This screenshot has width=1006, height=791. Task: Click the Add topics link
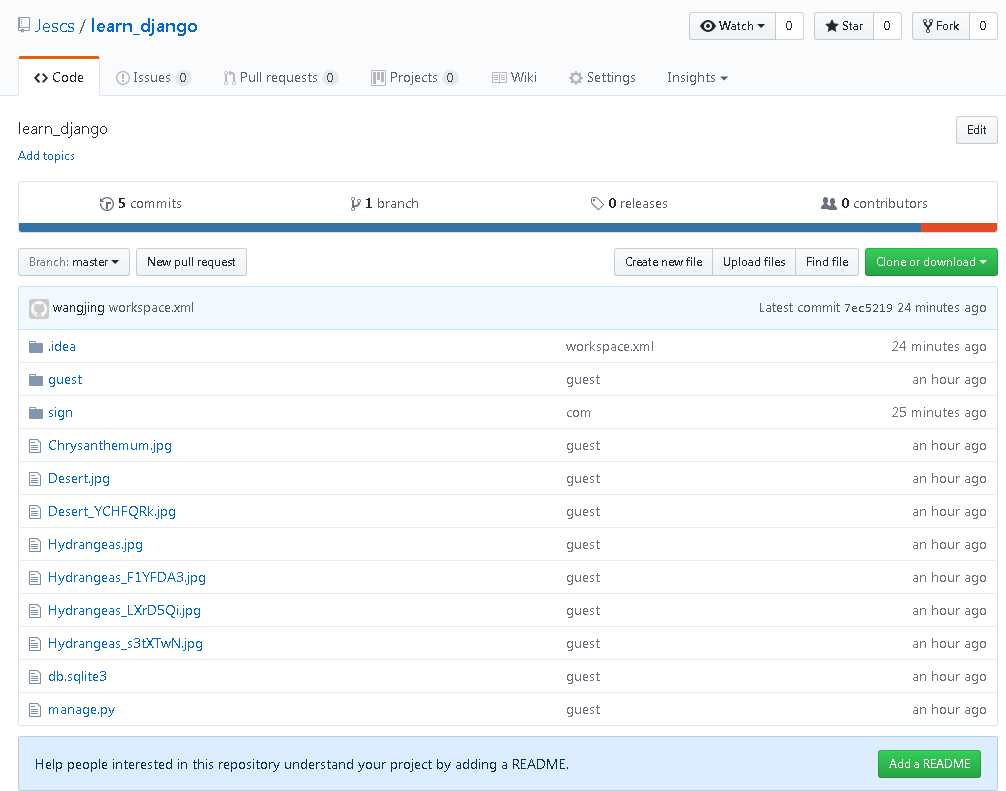pyautogui.click(x=46, y=156)
